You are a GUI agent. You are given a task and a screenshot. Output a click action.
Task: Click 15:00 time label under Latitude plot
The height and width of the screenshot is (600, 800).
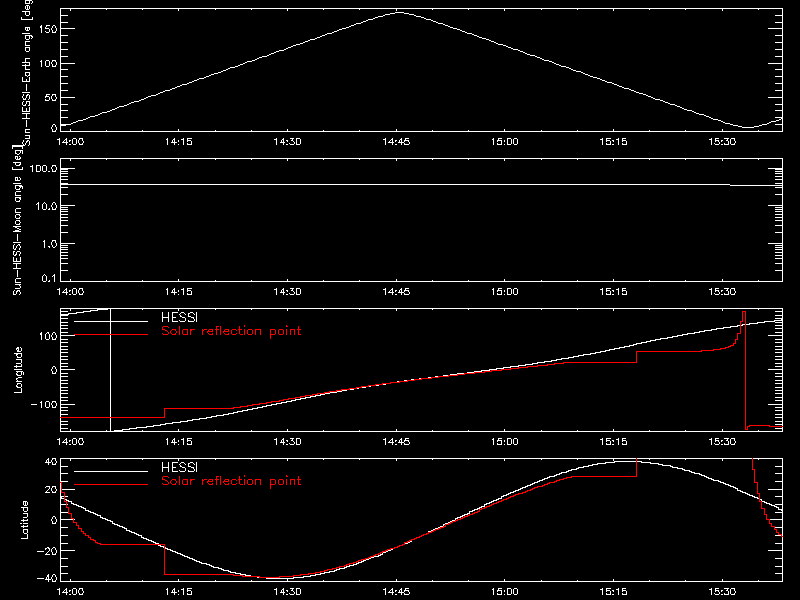(505, 592)
